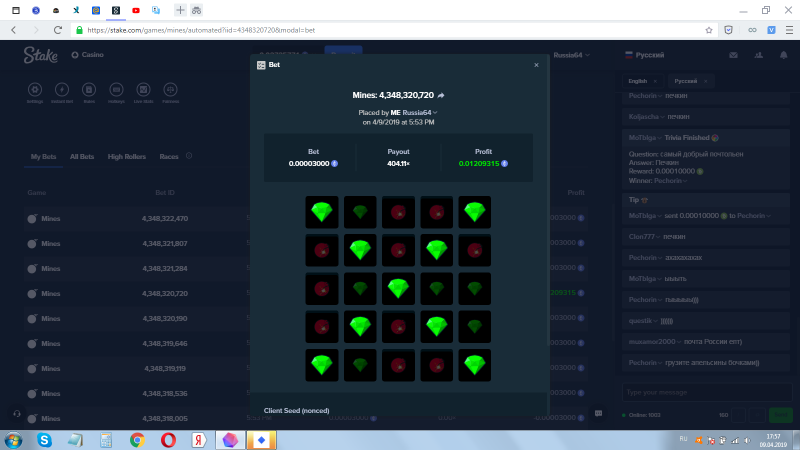Click the support headset icon
This screenshot has width=800, height=450.
[17, 414]
